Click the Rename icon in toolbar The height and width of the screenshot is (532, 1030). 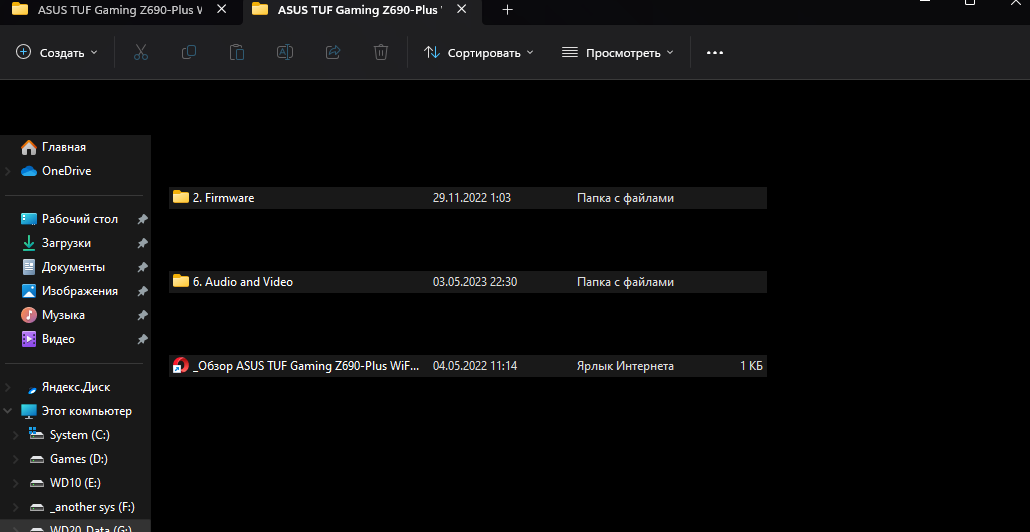[x=284, y=53]
